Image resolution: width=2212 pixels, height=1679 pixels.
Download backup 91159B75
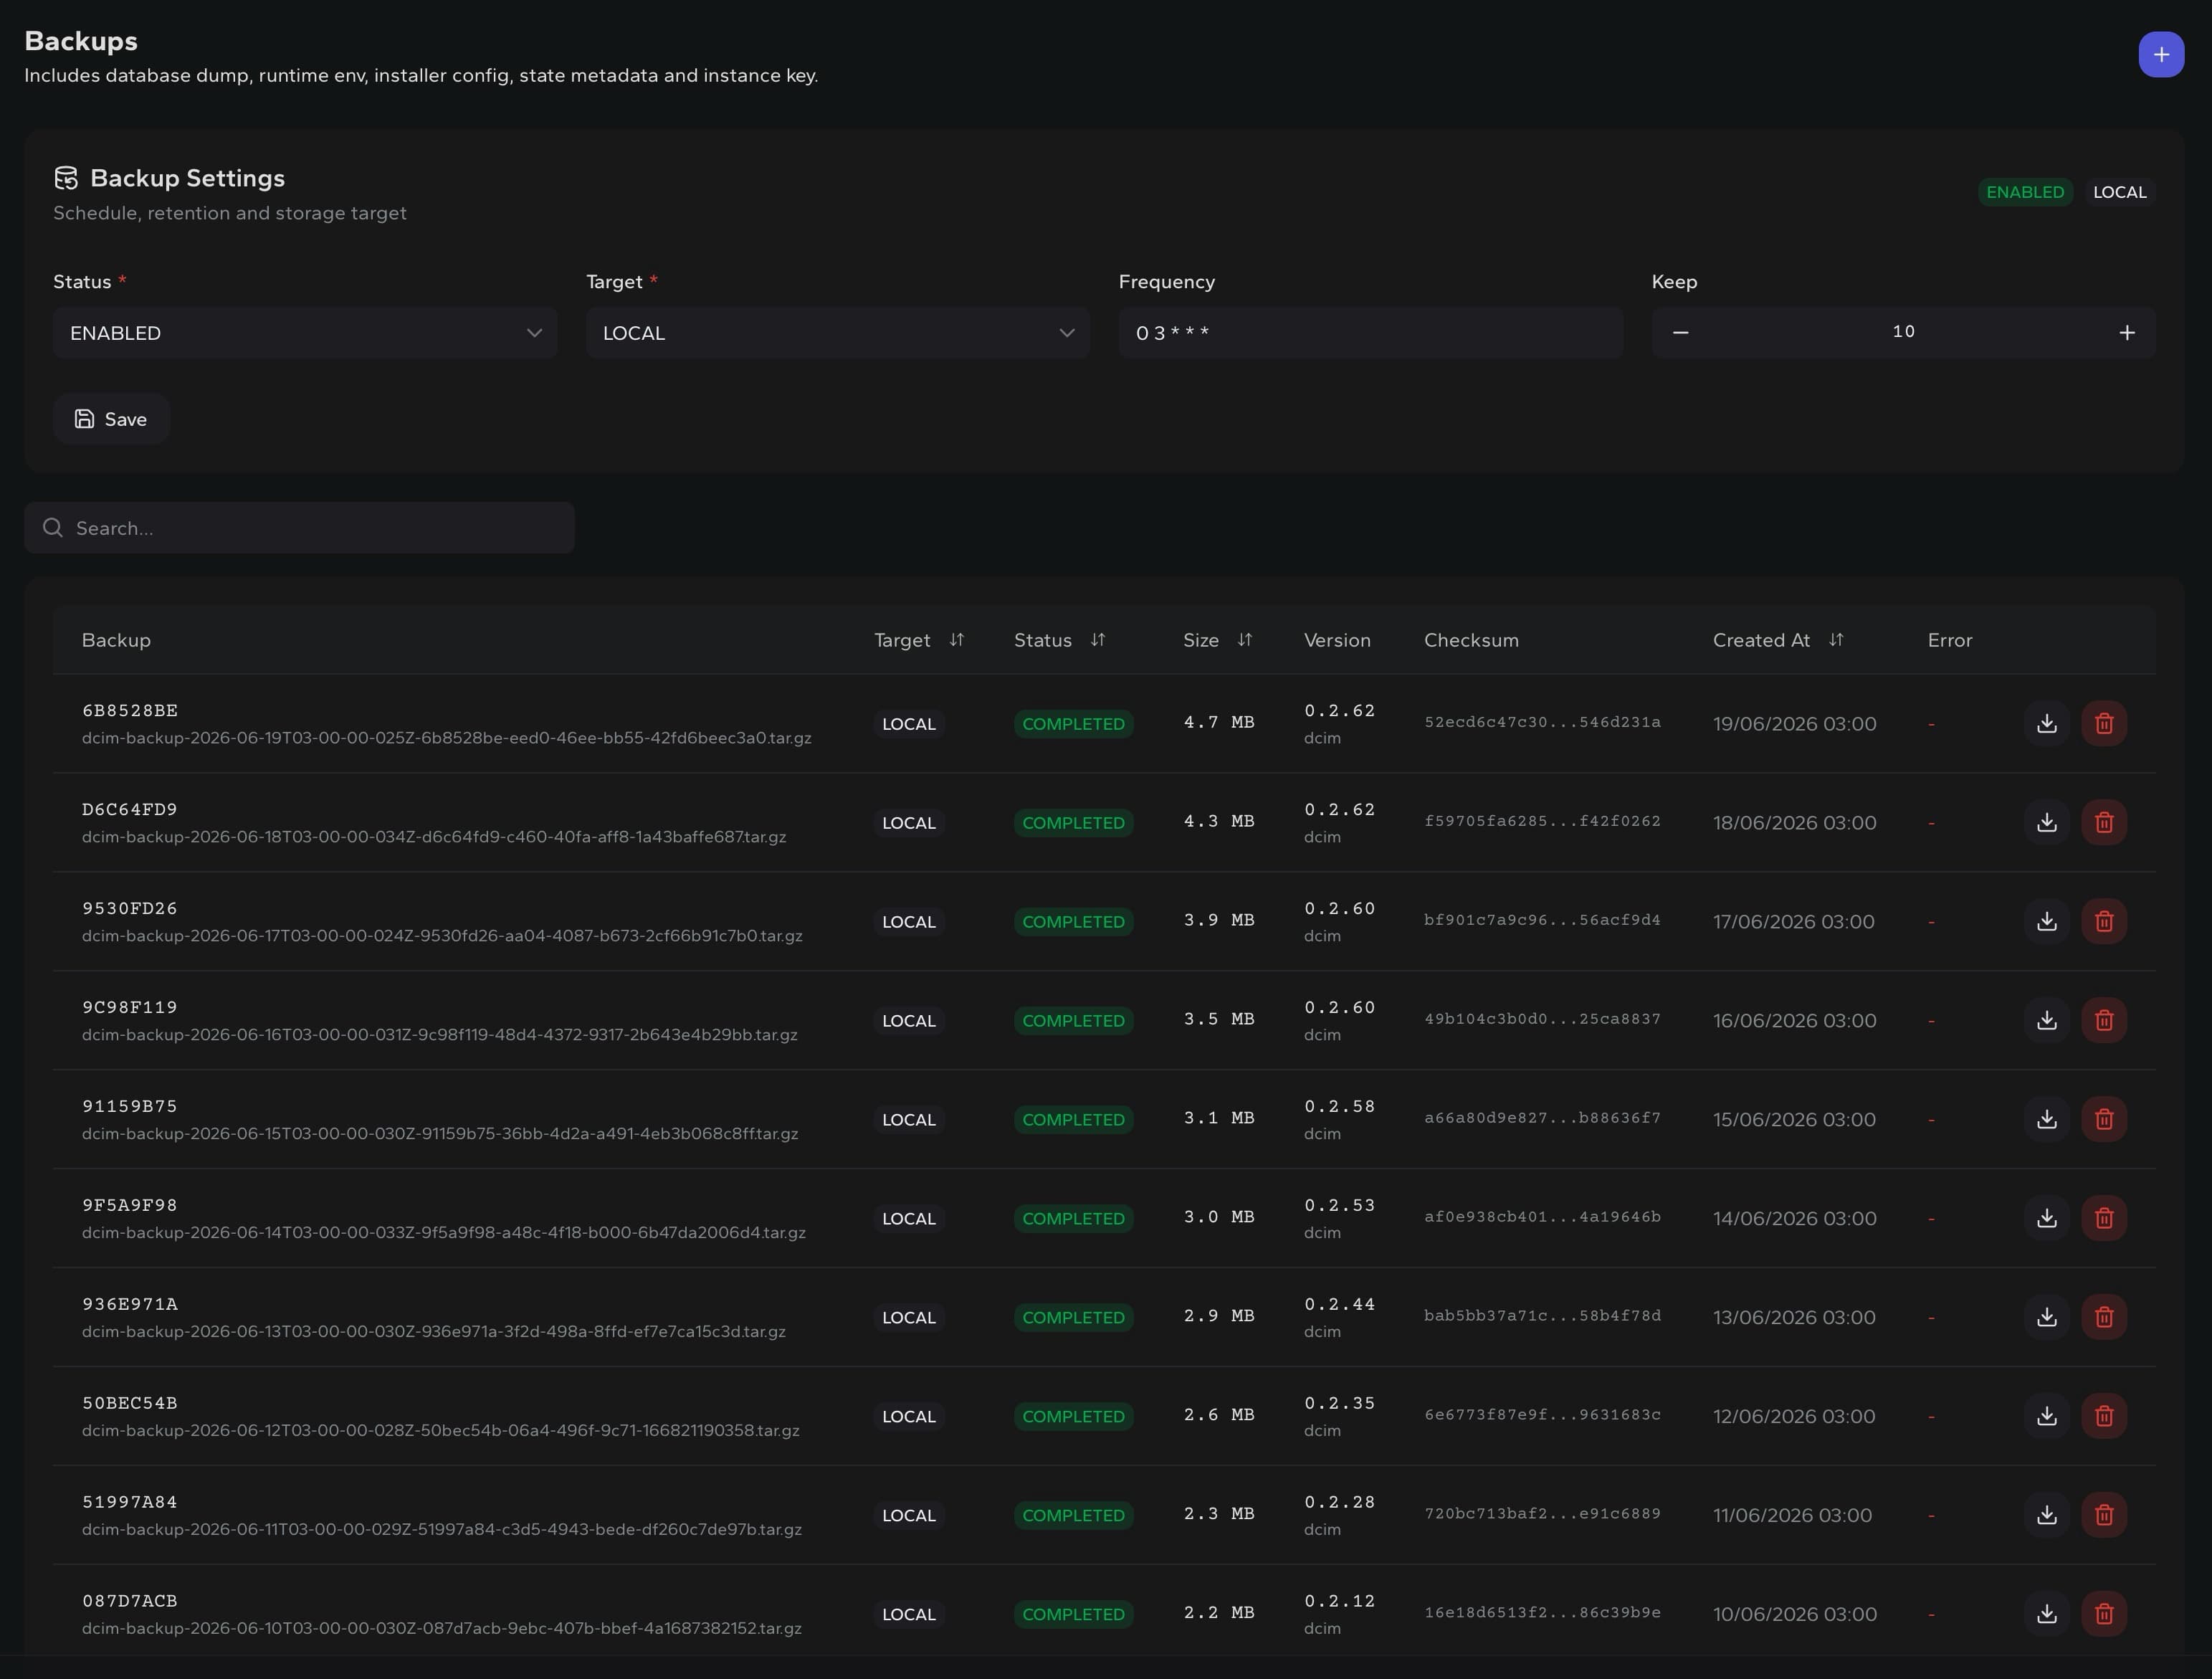(2047, 1119)
